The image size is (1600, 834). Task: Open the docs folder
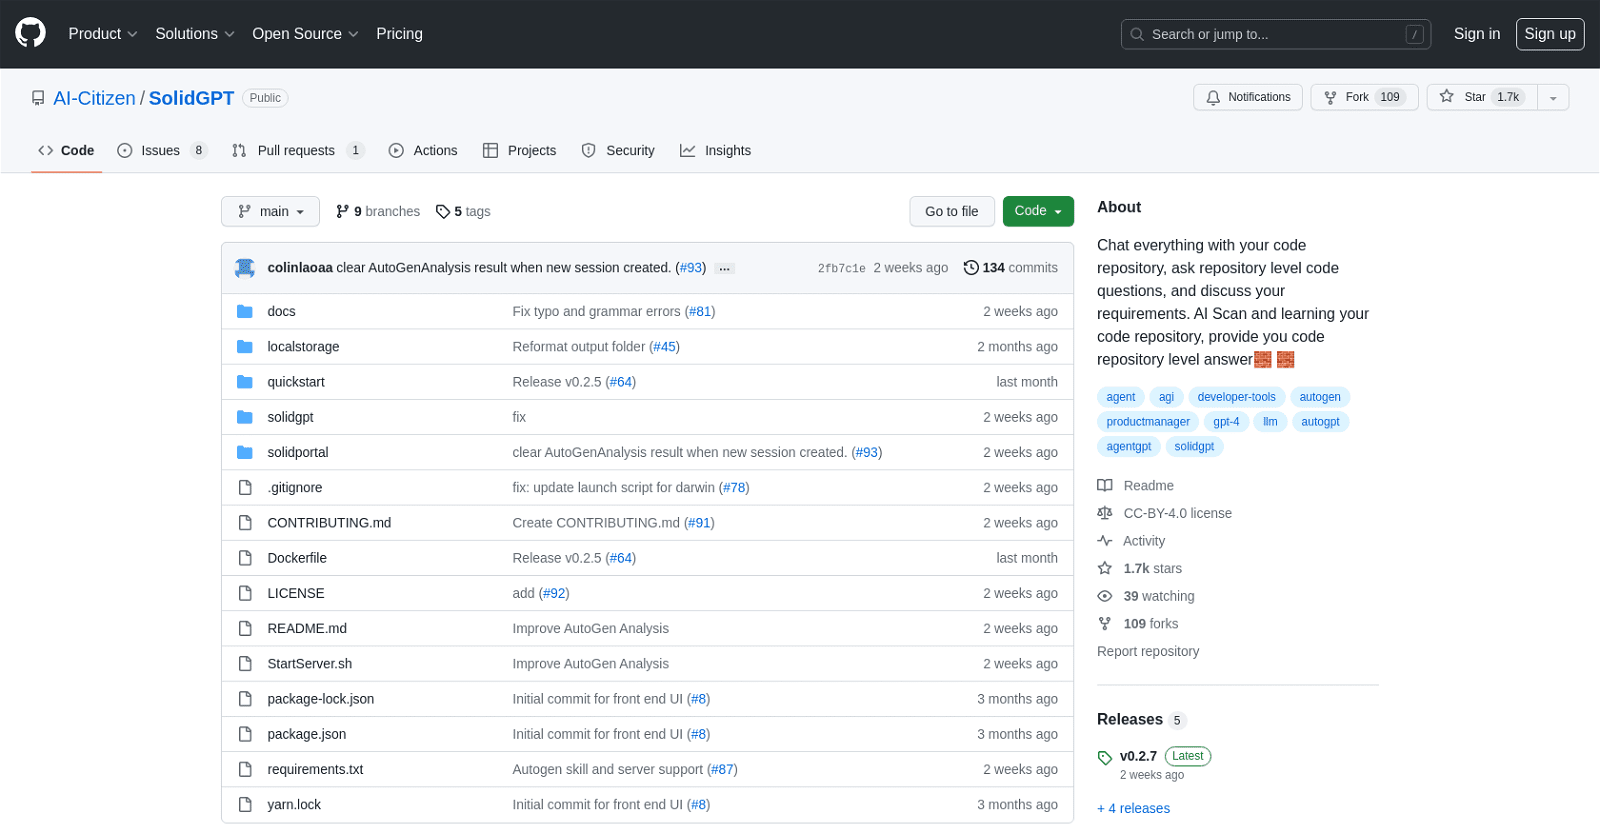[281, 312]
